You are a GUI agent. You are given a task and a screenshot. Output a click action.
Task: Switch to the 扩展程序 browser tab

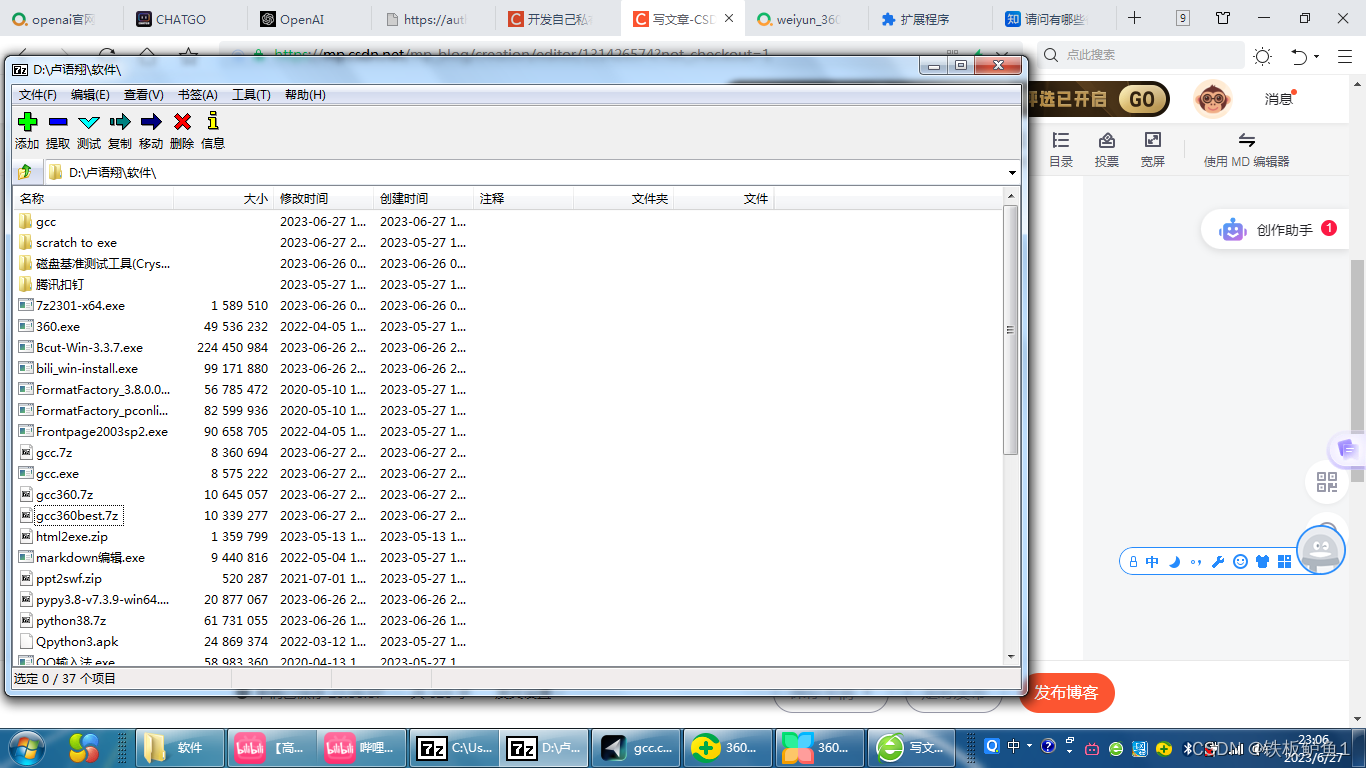(925, 19)
